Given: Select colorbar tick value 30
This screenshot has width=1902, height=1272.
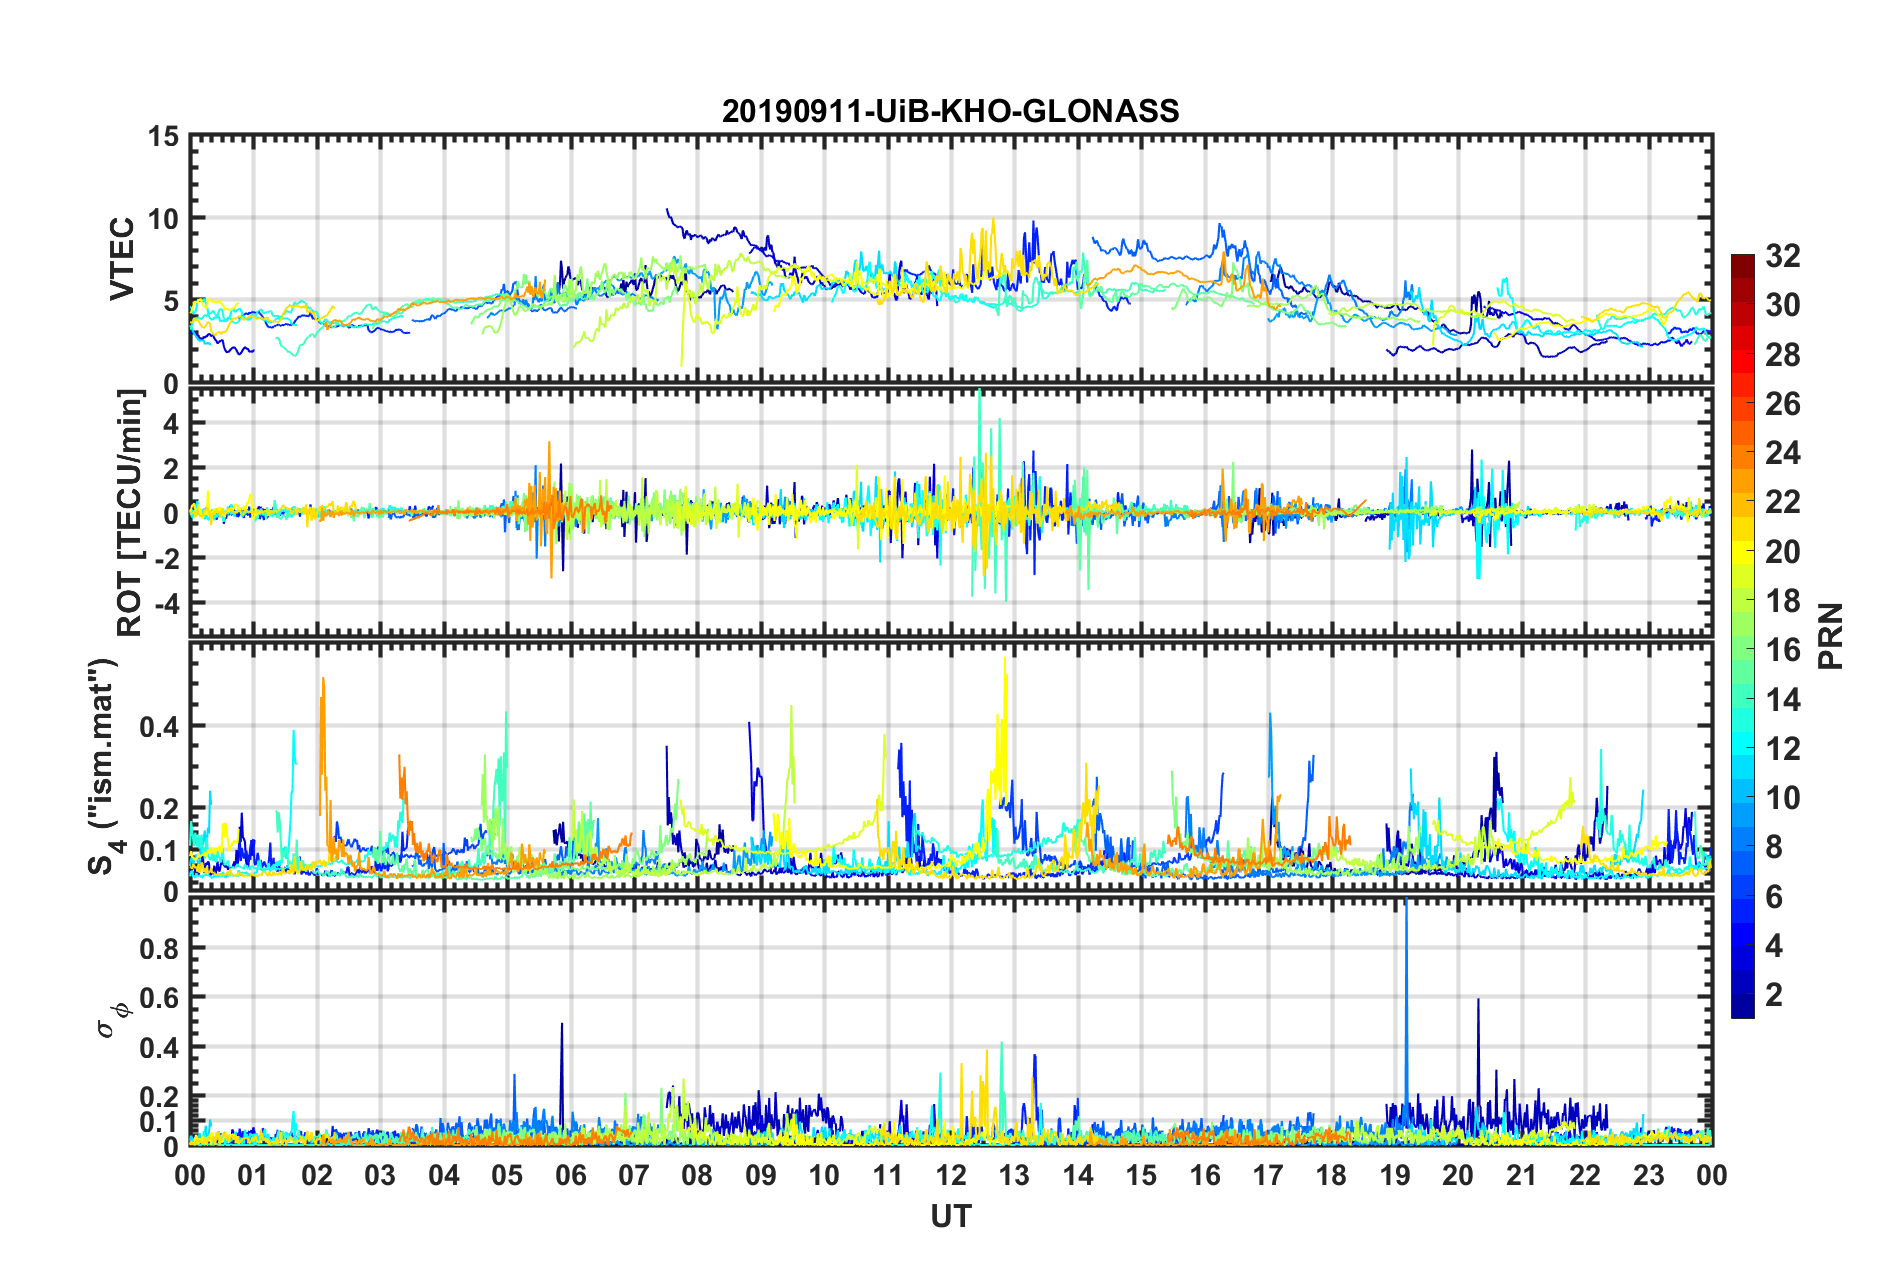Looking at the screenshot, I should click(1782, 305).
